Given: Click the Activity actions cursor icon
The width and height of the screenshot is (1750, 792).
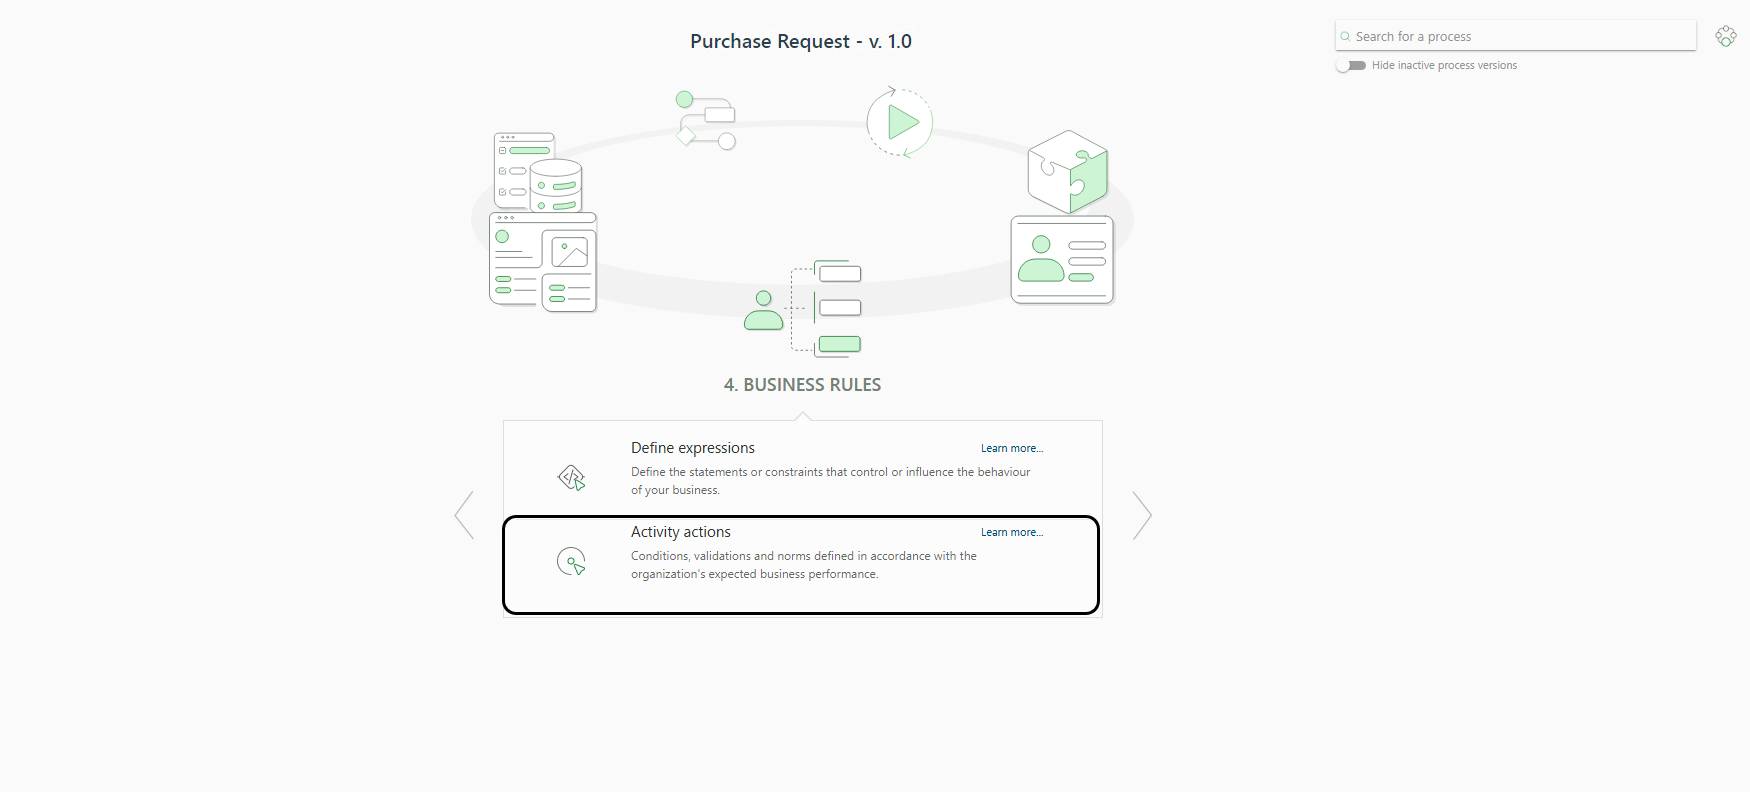Looking at the screenshot, I should click(571, 561).
